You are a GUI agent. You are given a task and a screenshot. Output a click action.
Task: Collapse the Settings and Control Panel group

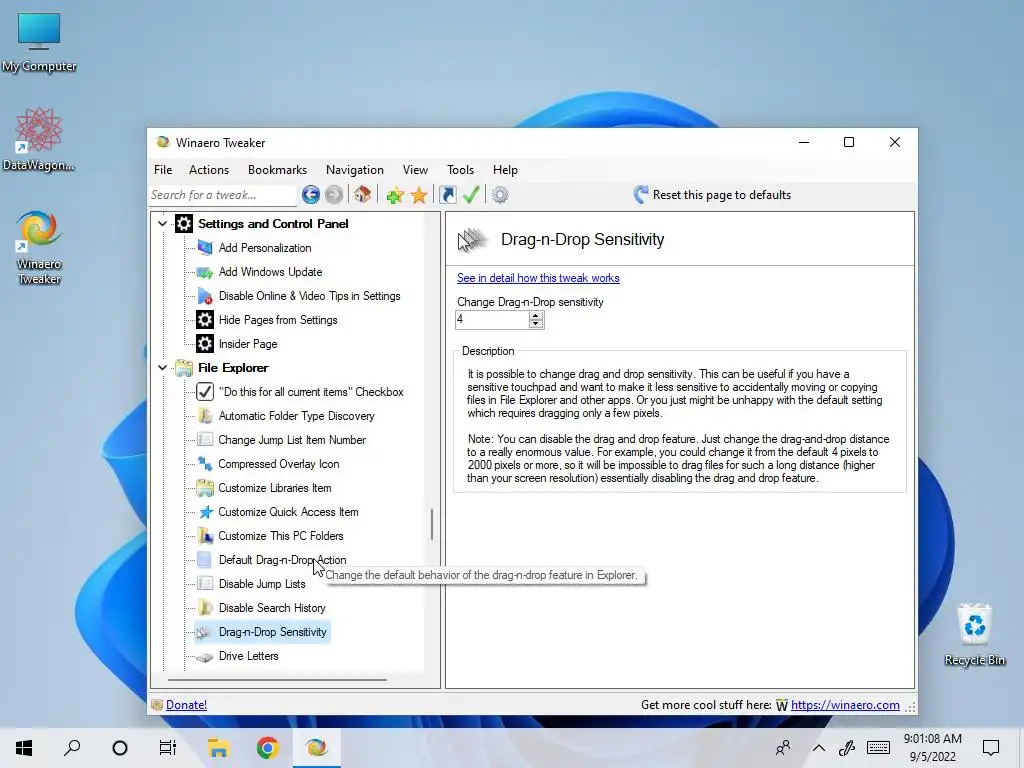click(x=163, y=223)
